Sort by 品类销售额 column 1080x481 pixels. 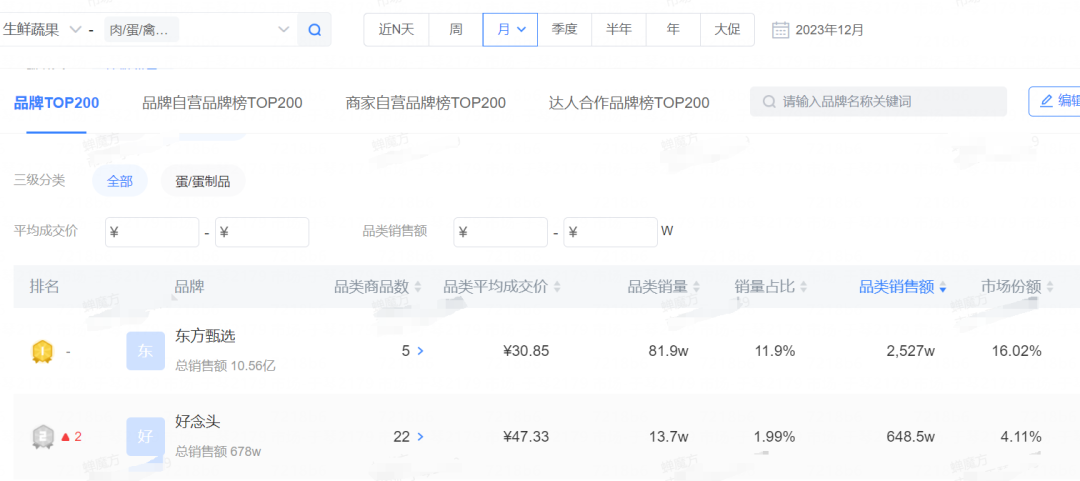click(903, 287)
